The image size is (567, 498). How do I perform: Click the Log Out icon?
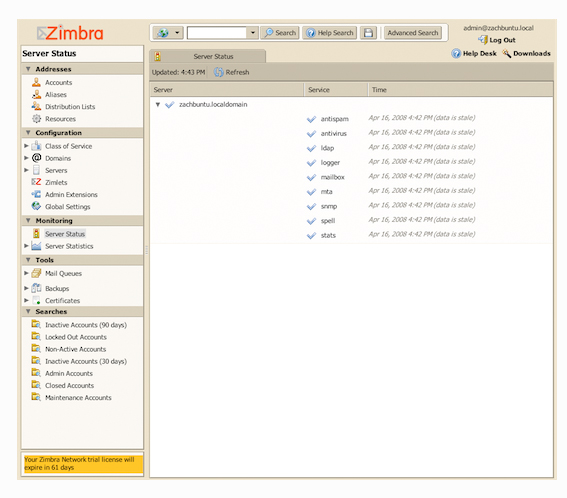(483, 39)
